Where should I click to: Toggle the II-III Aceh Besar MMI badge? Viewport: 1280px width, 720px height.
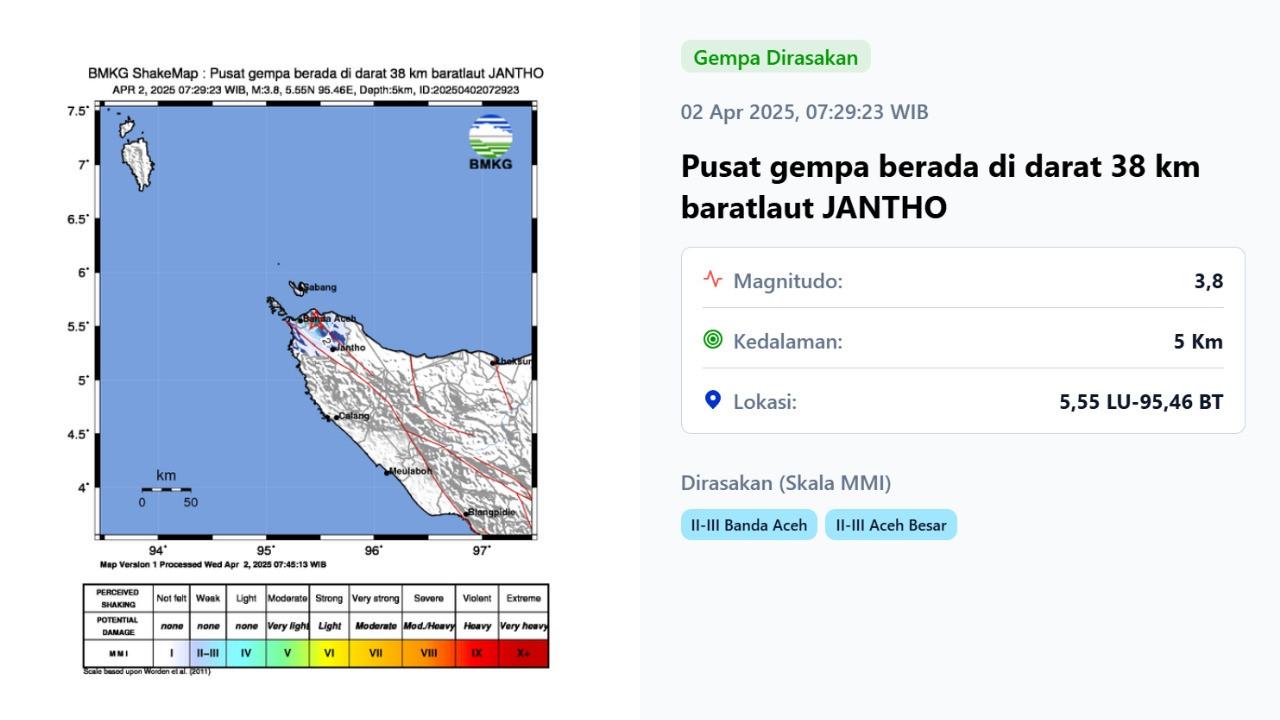[x=890, y=524]
